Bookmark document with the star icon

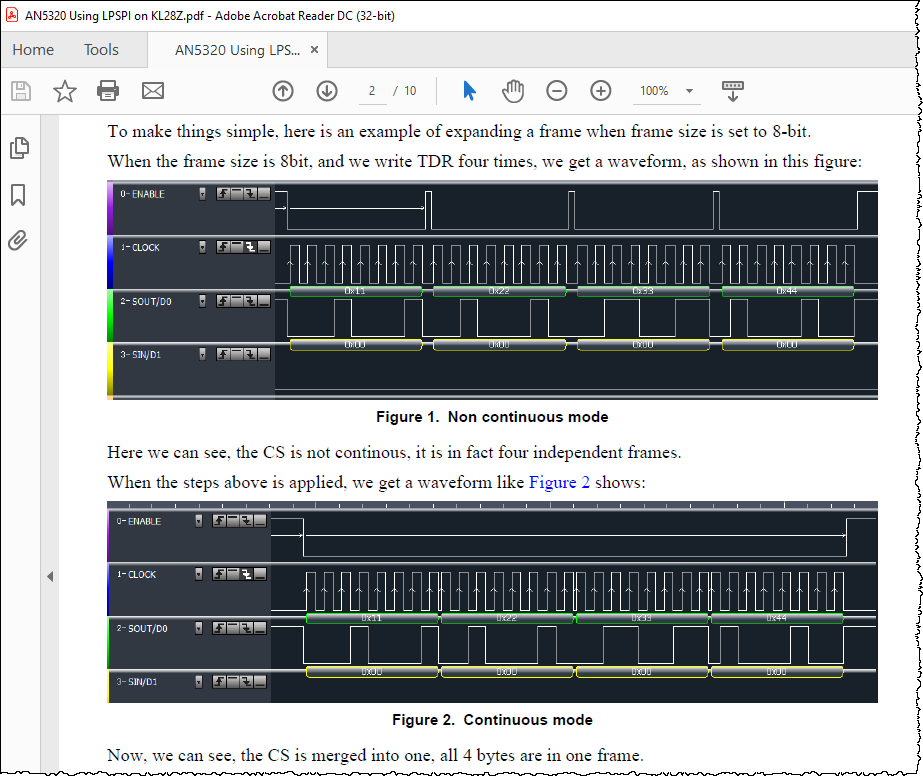point(65,91)
